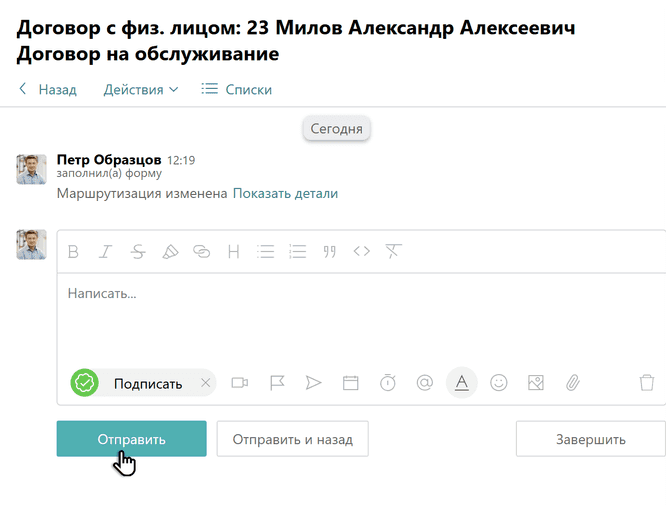
Task: Remove the Подписать tag with X
Action: 205,383
